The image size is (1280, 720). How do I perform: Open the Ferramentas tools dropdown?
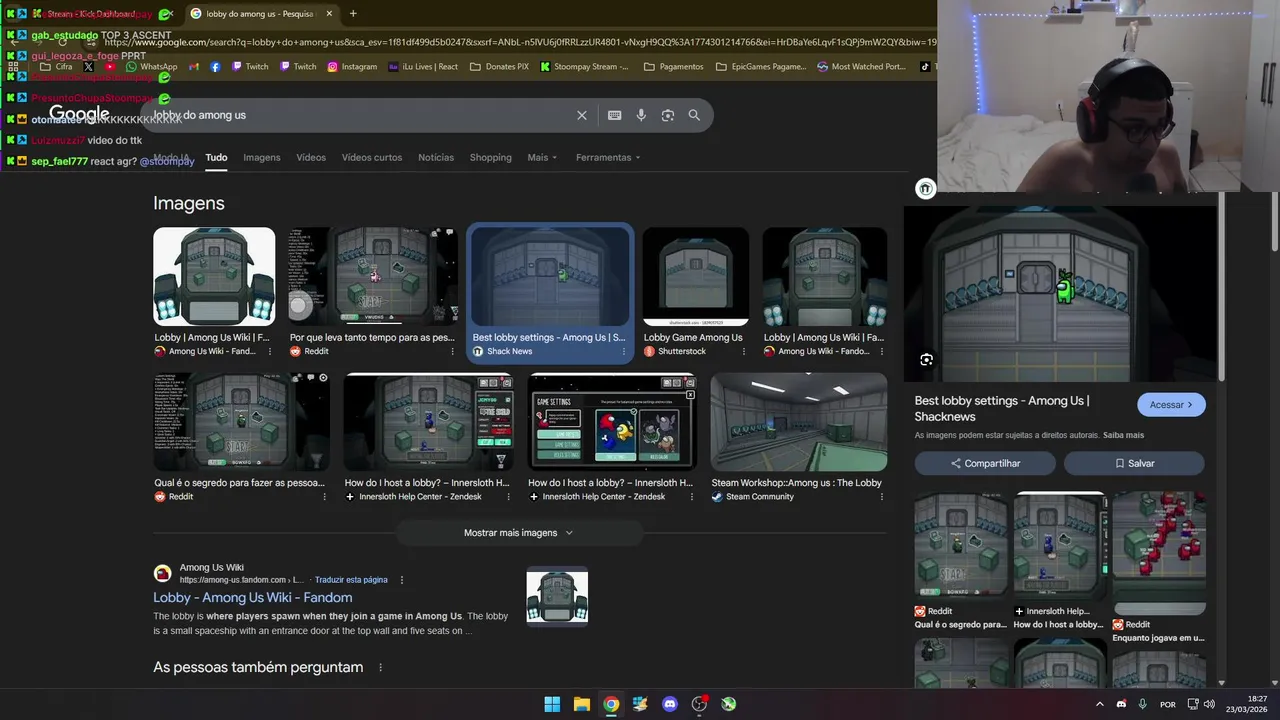pos(607,158)
